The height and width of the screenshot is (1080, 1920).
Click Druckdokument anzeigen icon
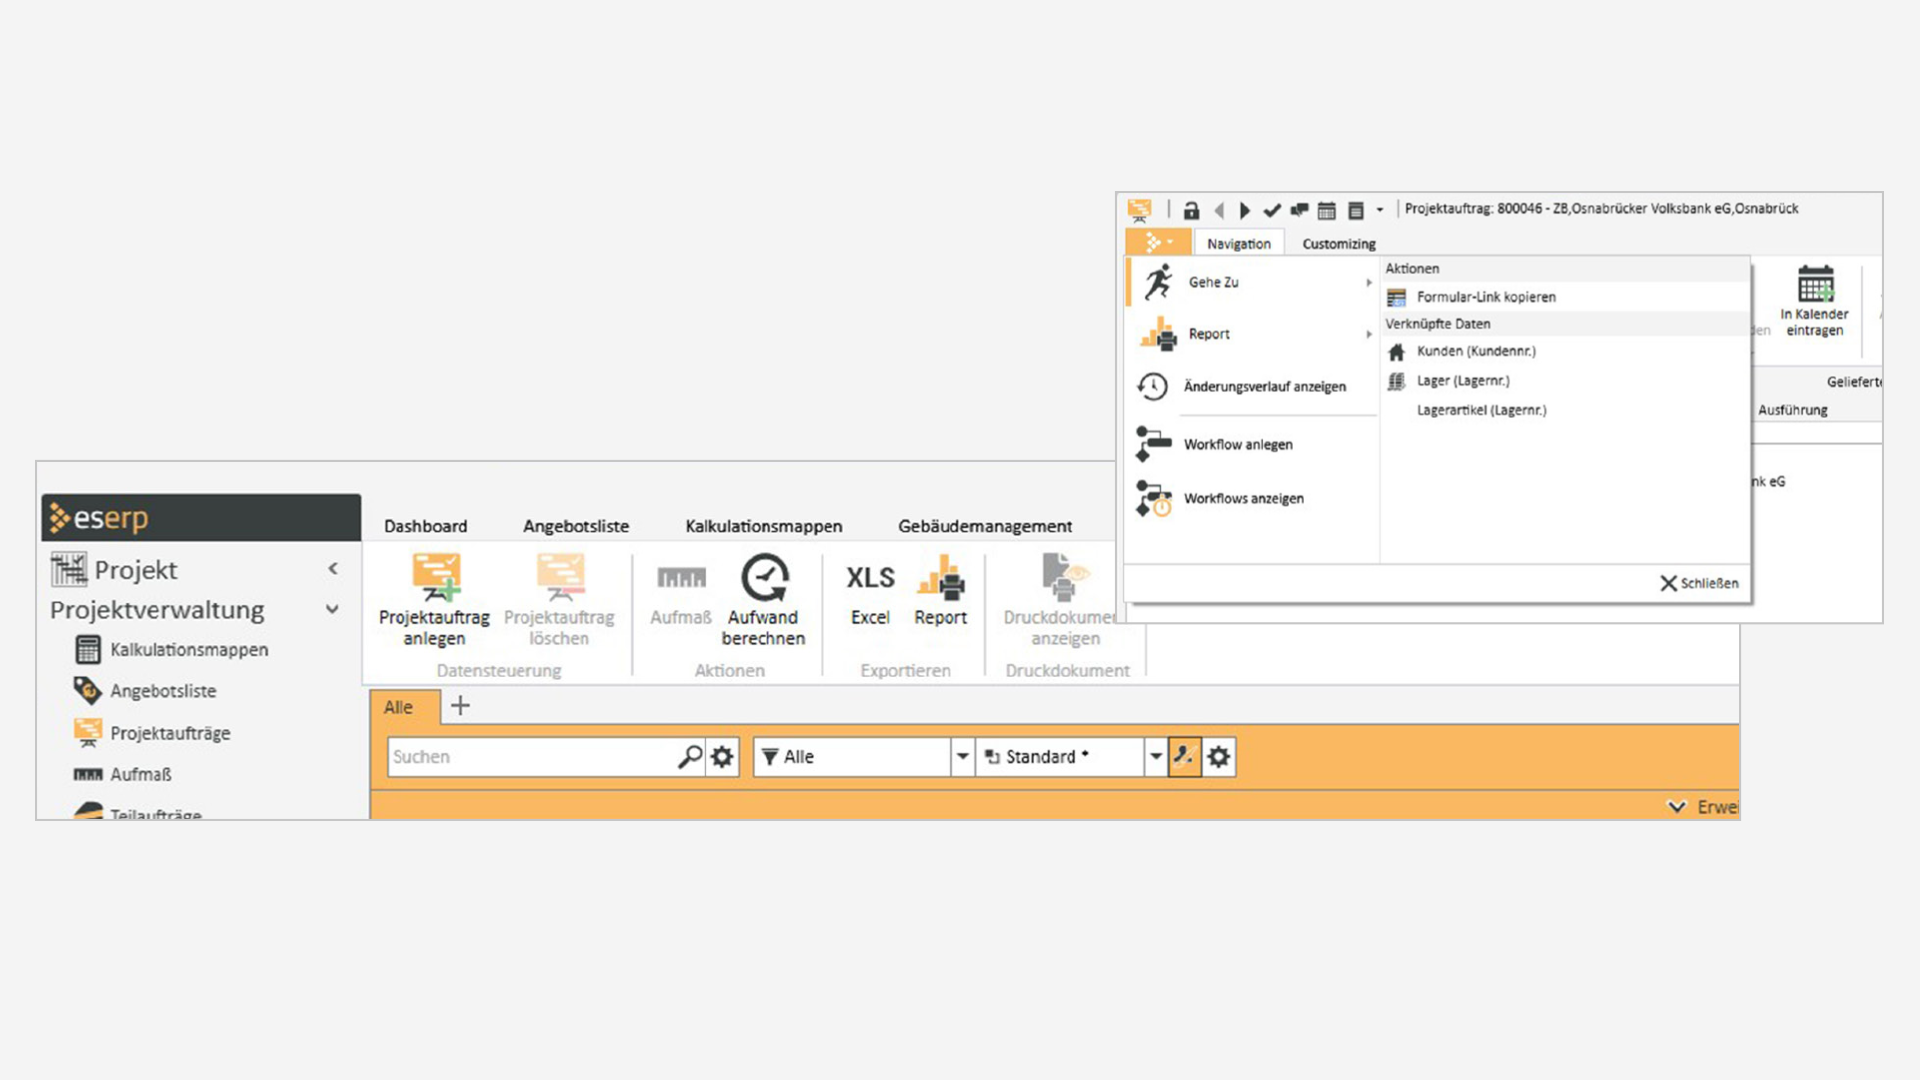coord(1064,577)
